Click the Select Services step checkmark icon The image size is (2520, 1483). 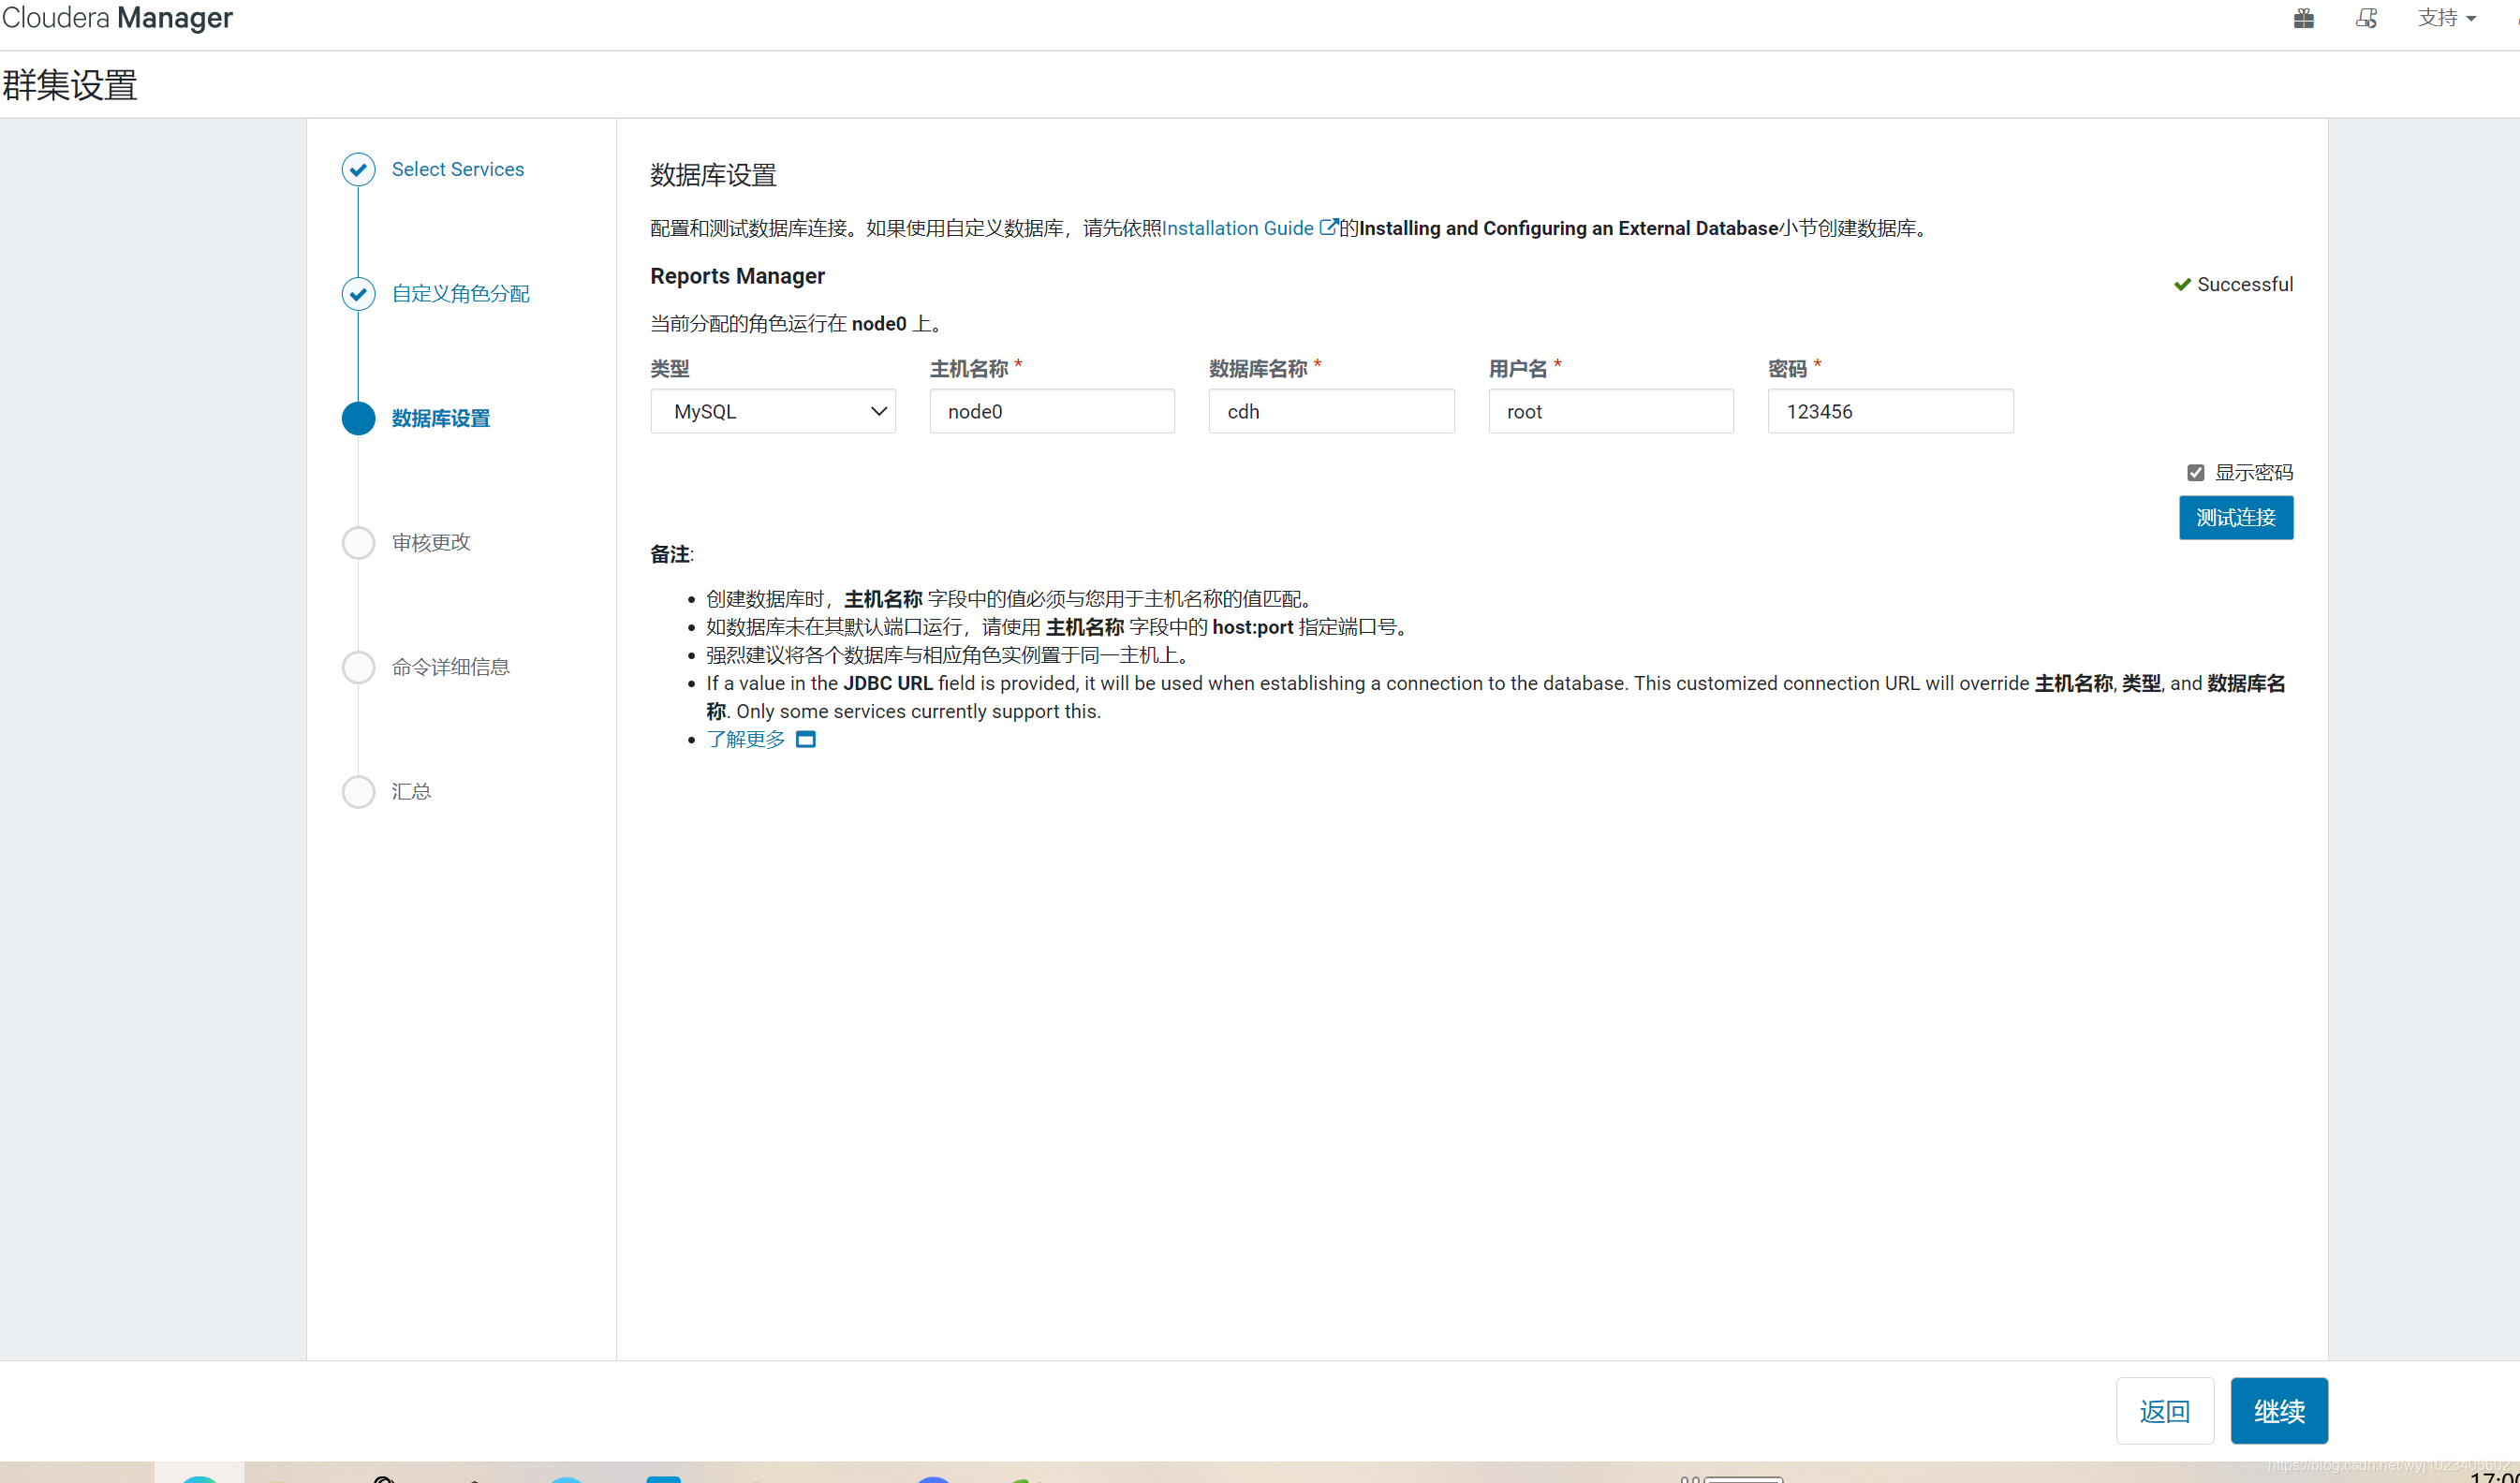click(x=358, y=169)
